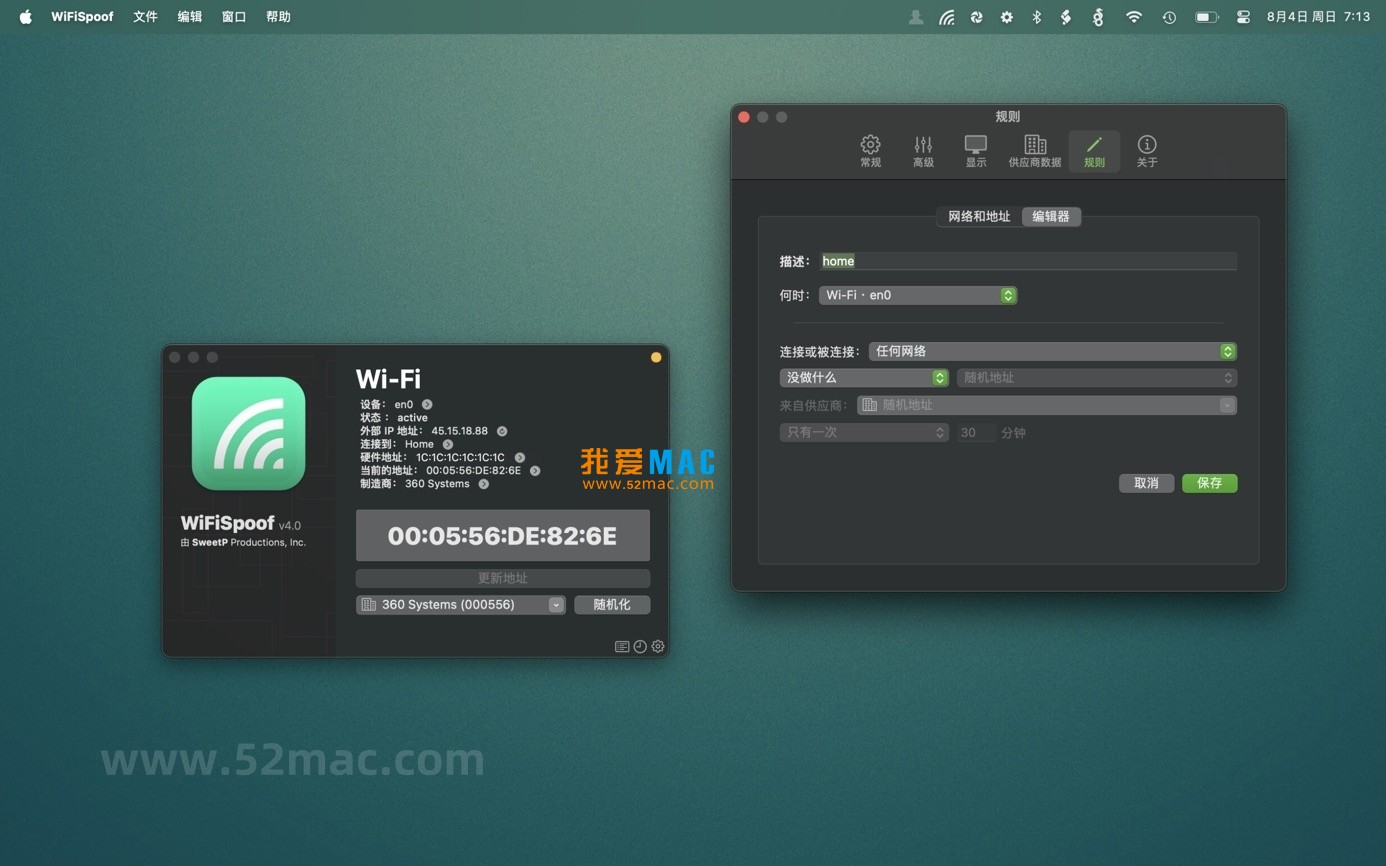Viewport: 1386px width, 866px height.
Task: Open the 关于 about info tab
Action: pyautogui.click(x=1146, y=151)
